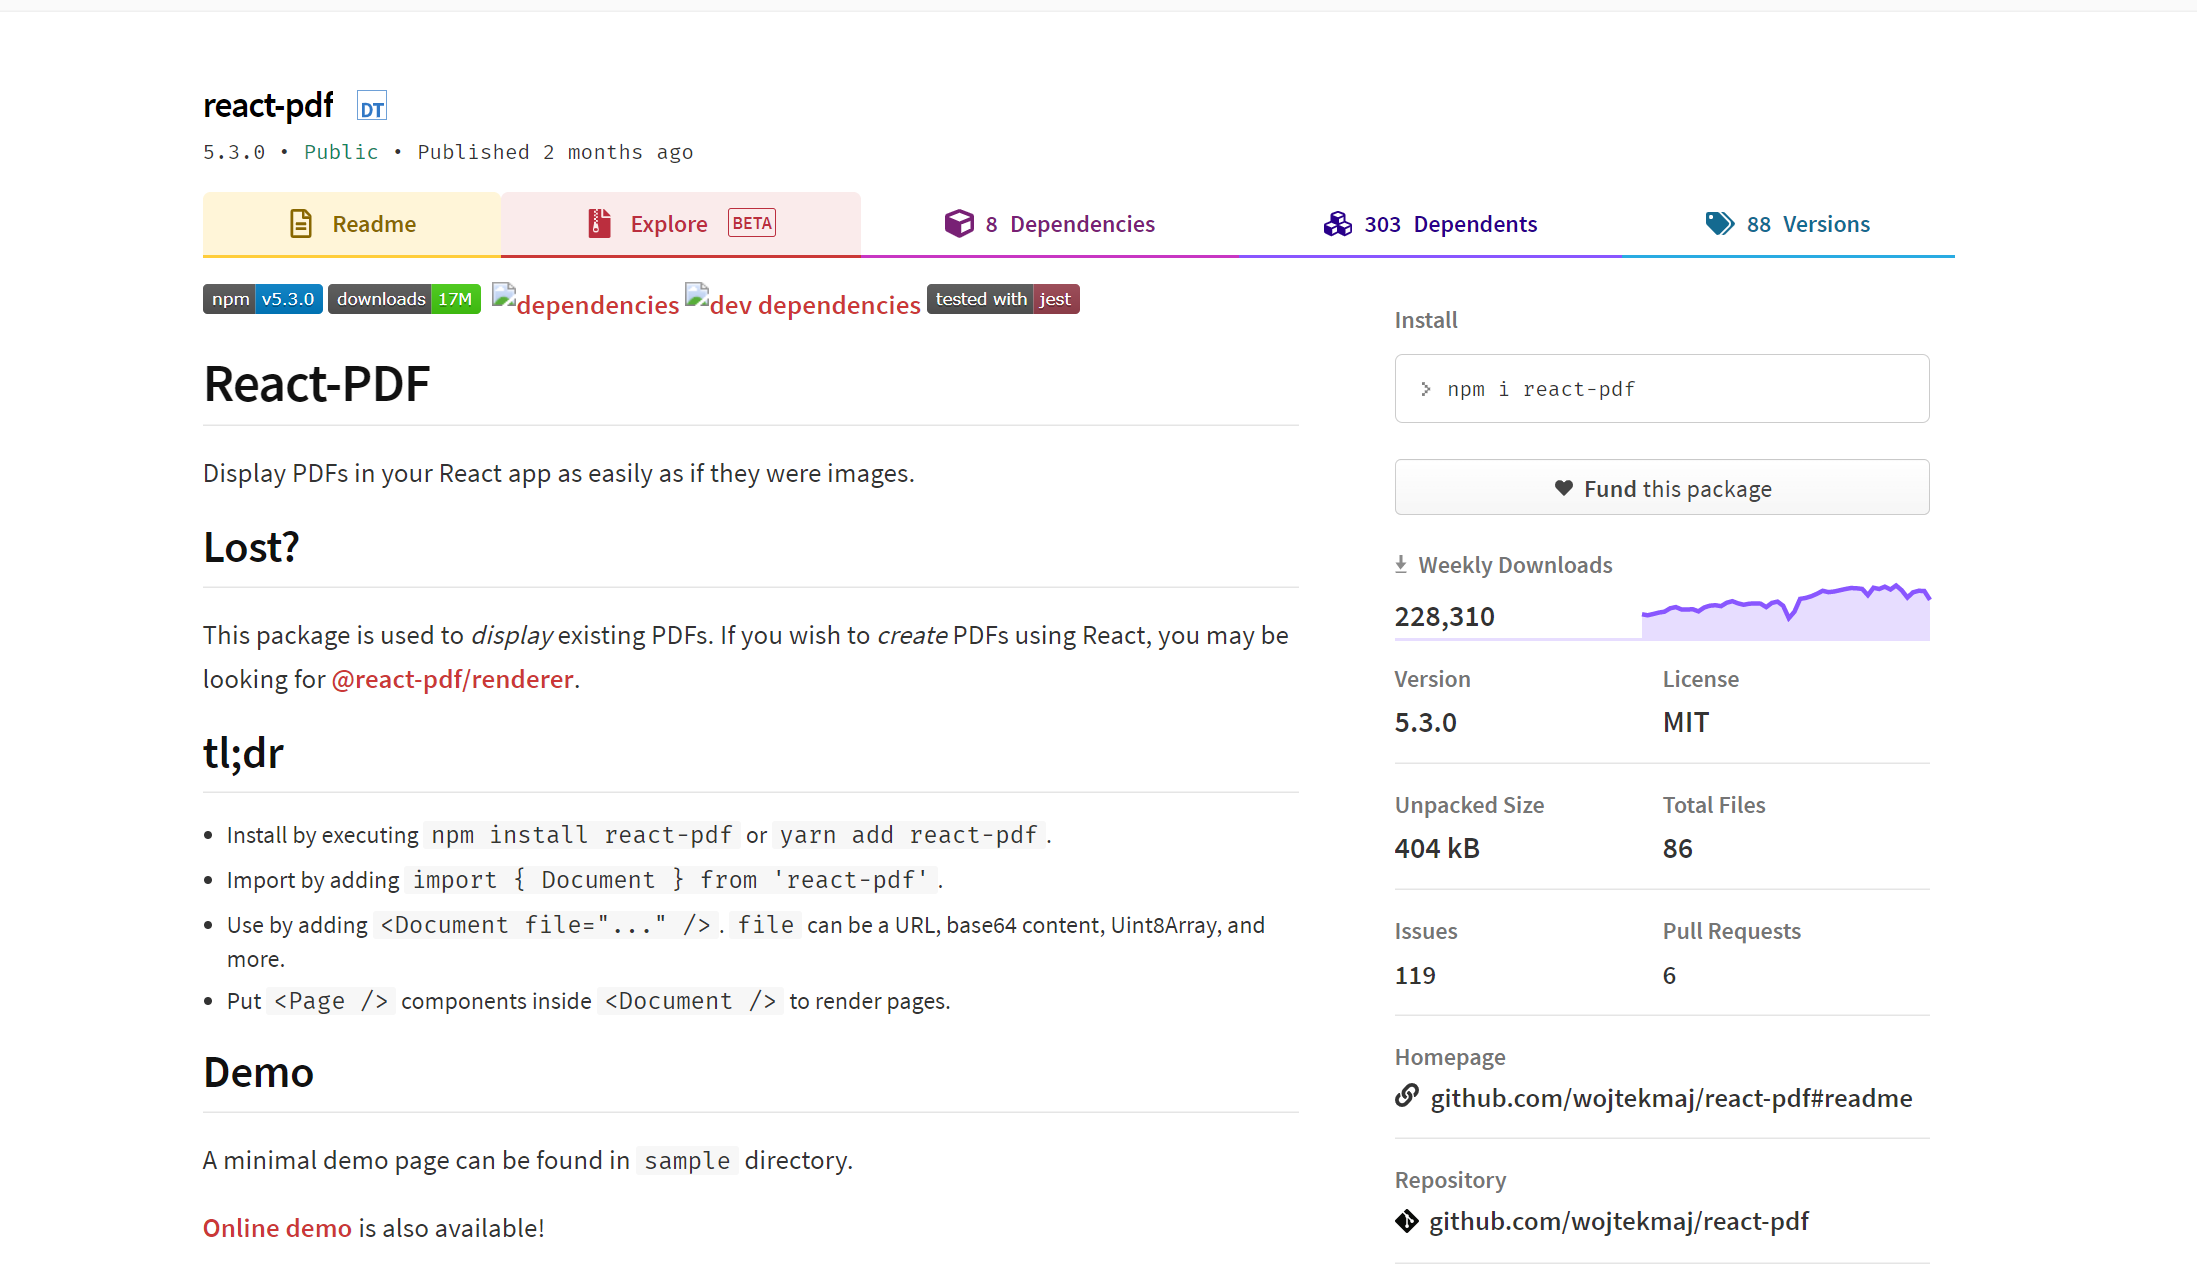Click the Fund this package button
This screenshot has width=2197, height=1273.
point(1662,488)
